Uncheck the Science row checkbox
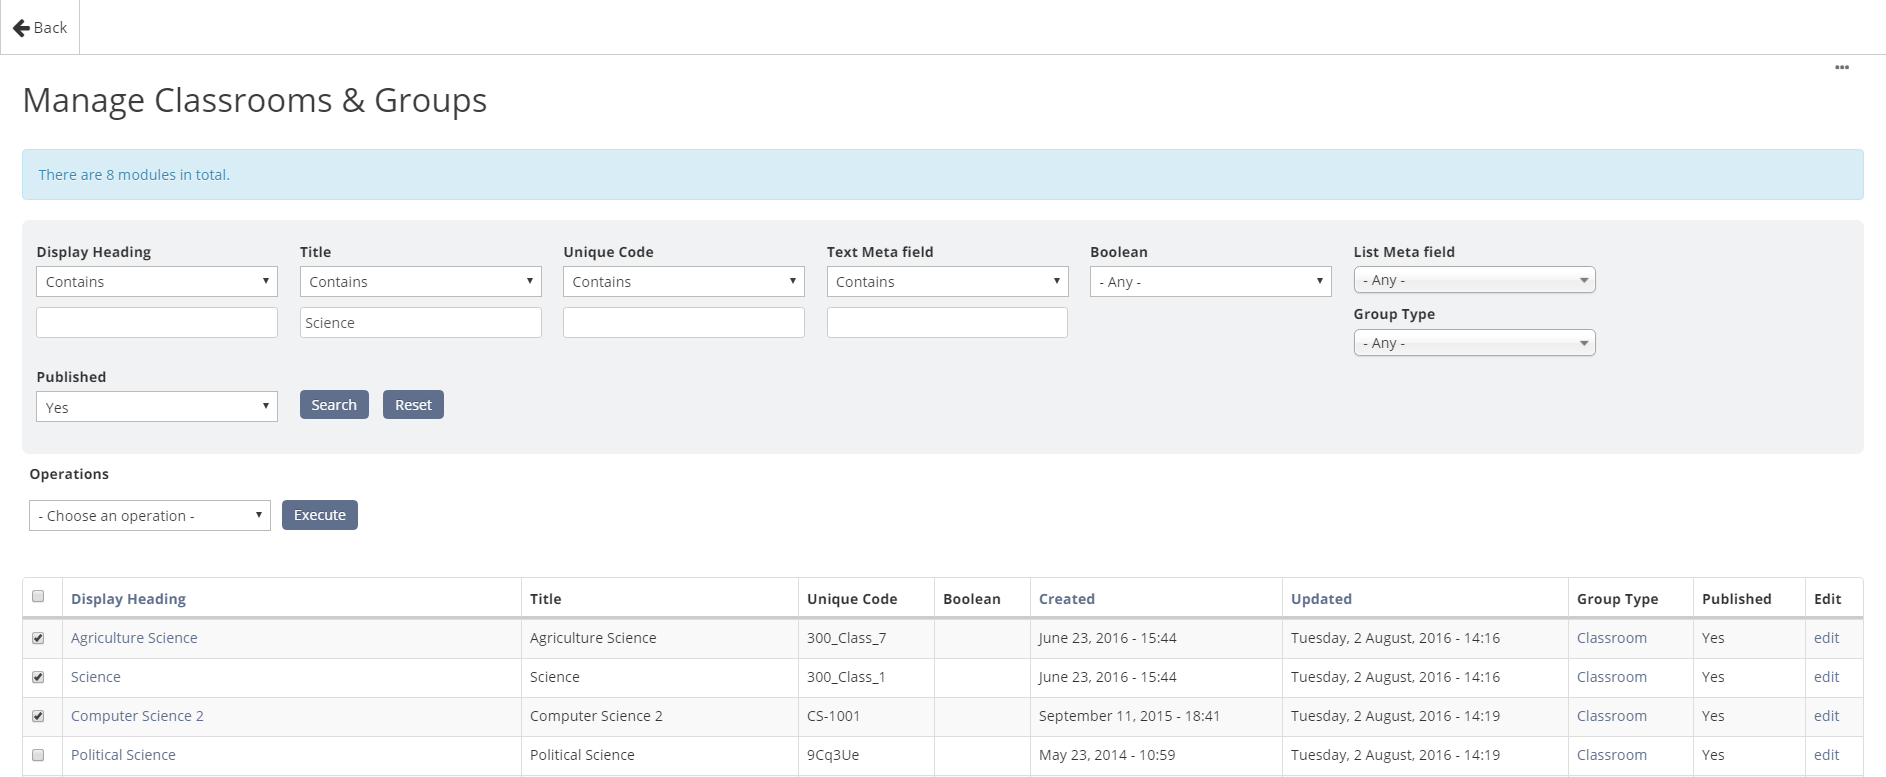Image resolution: width=1886 pixels, height=777 pixels. (38, 677)
